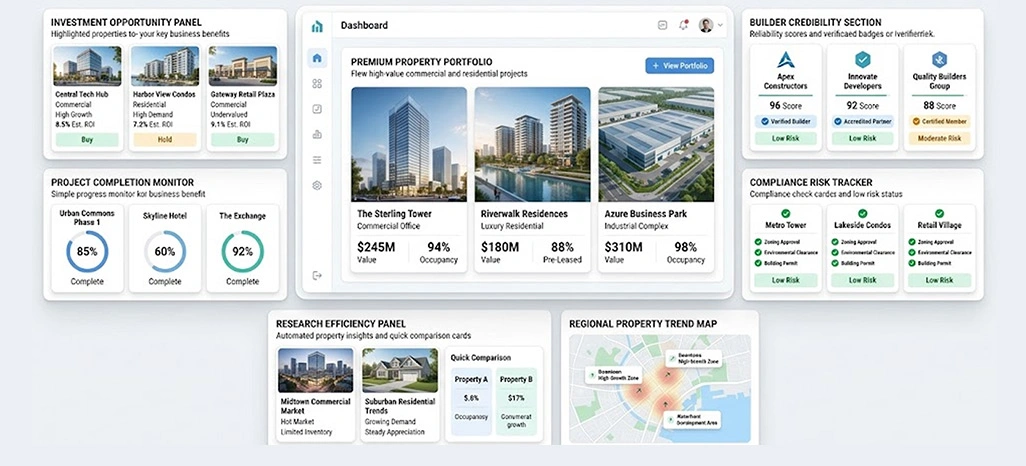This screenshot has height=466, width=1026.
Task: Open the Midtown Commercial Market image
Action: (315, 370)
